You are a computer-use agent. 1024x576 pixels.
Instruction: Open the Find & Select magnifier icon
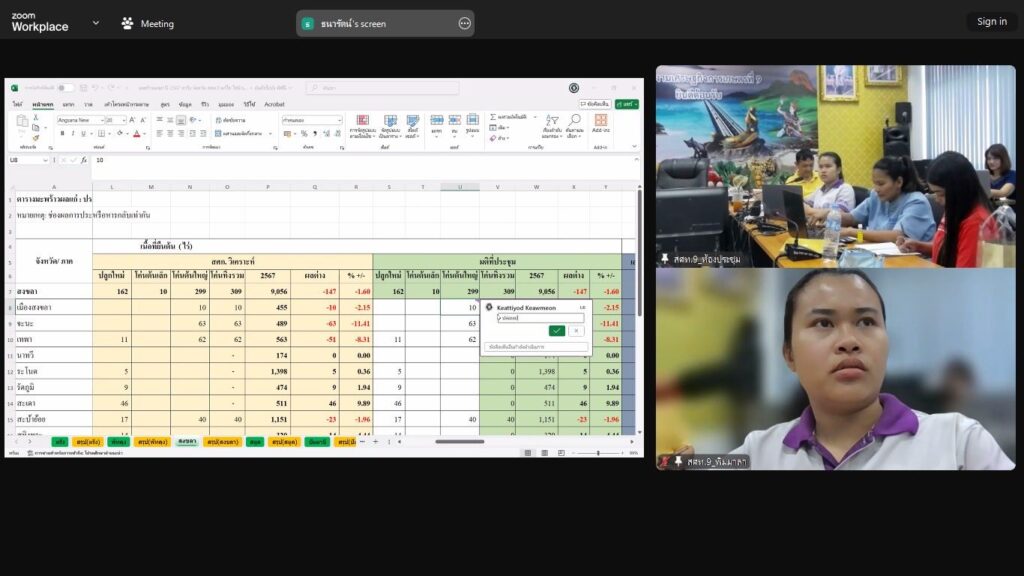[x=574, y=121]
